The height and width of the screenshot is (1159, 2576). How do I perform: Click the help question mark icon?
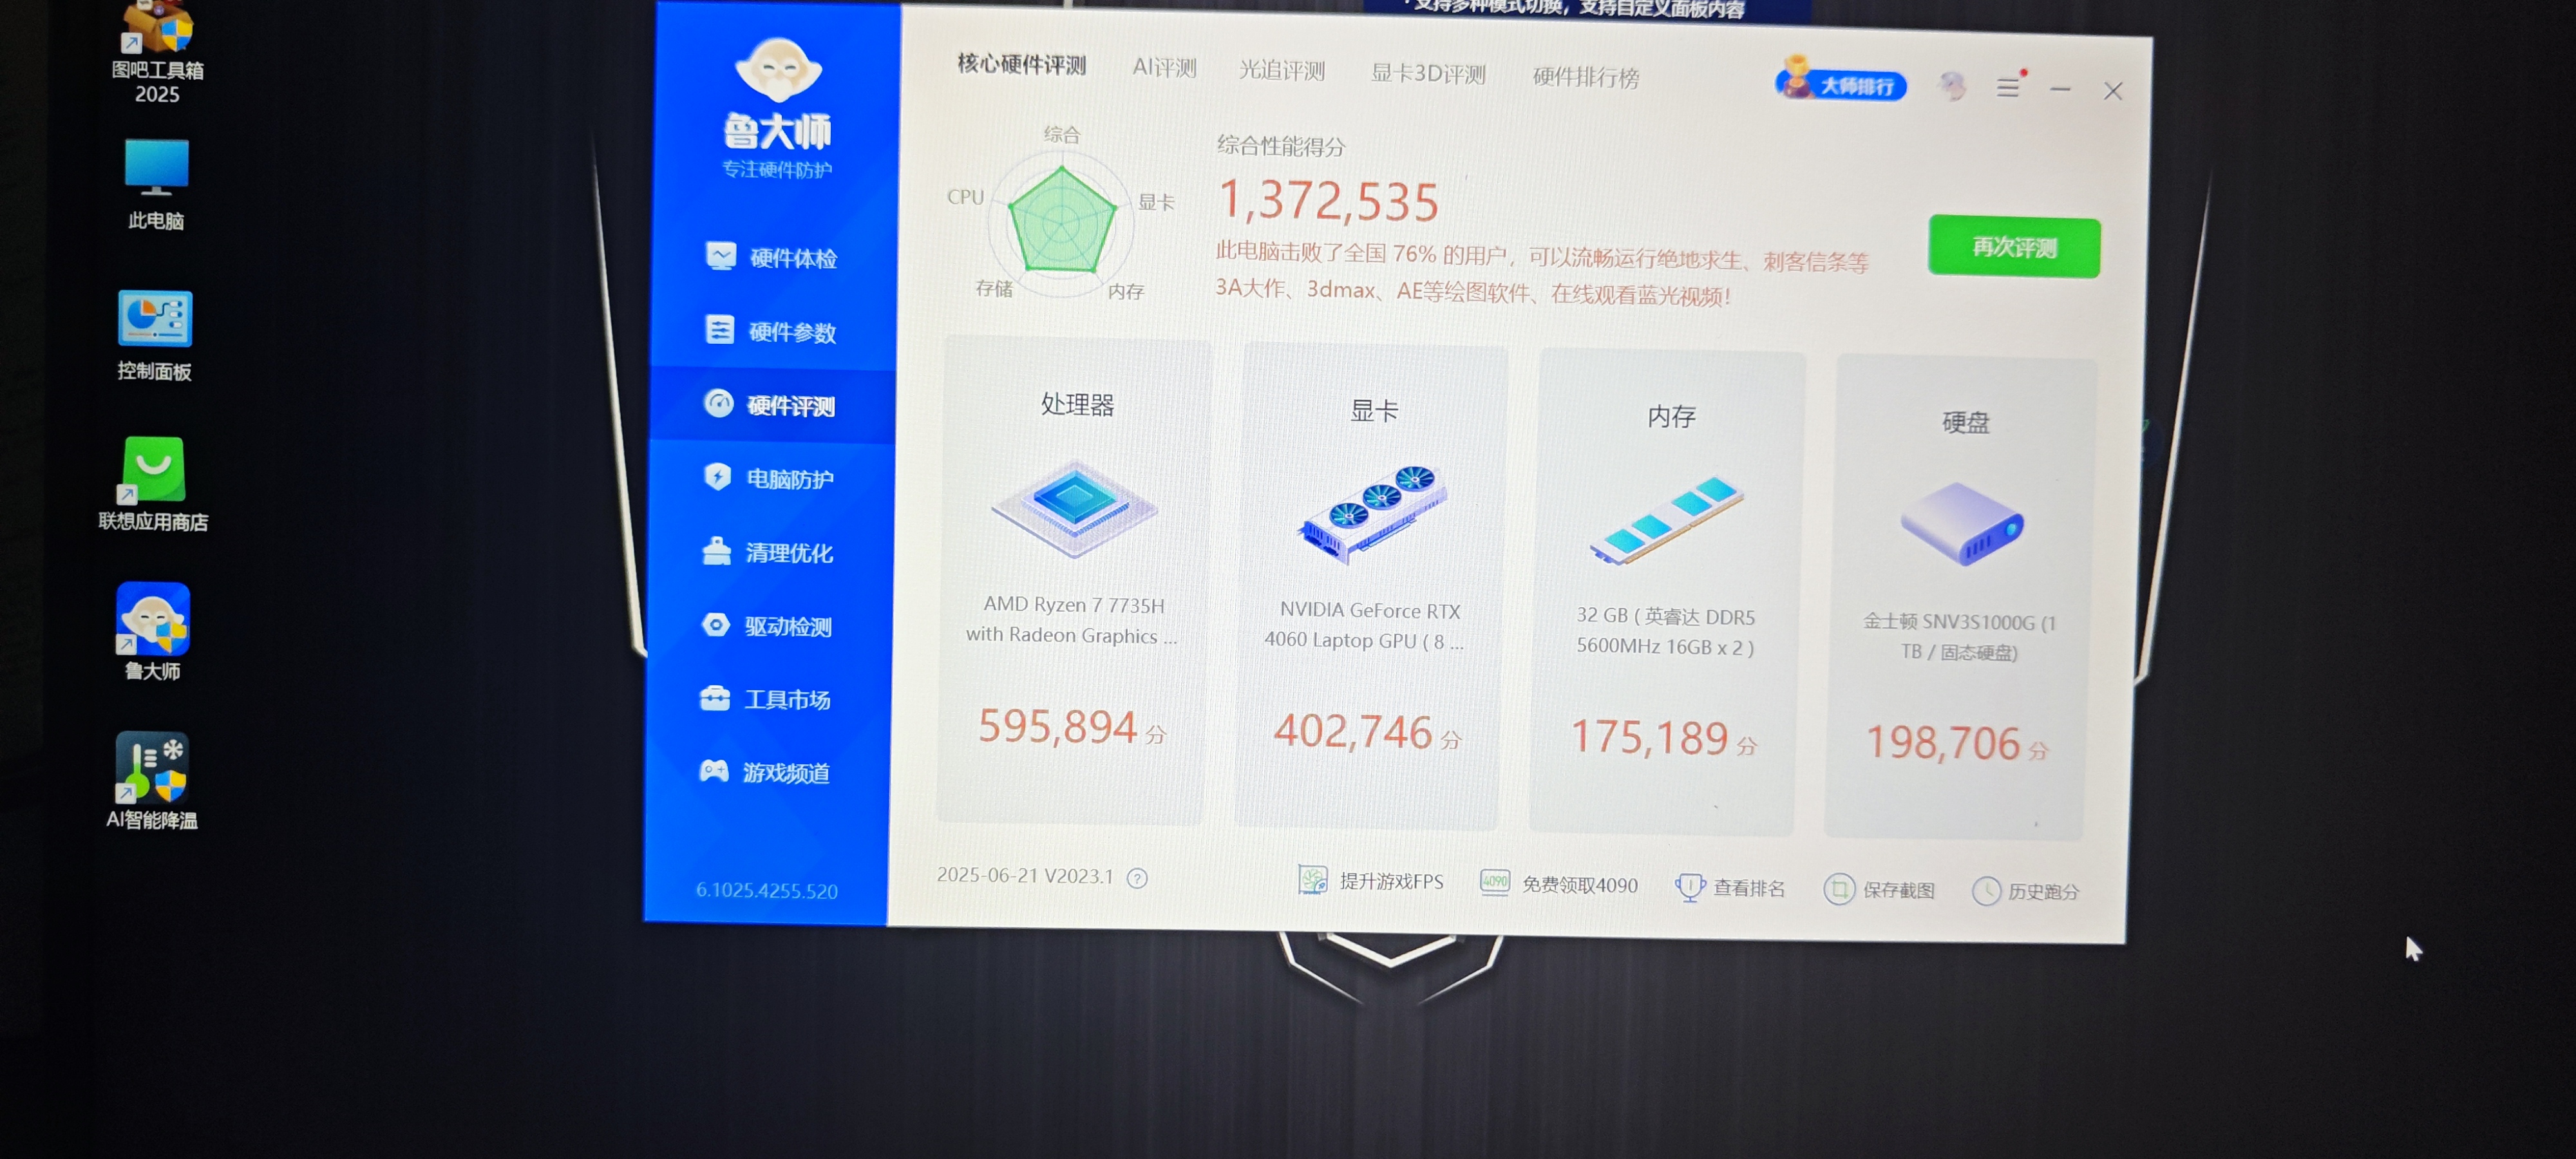tap(1137, 878)
